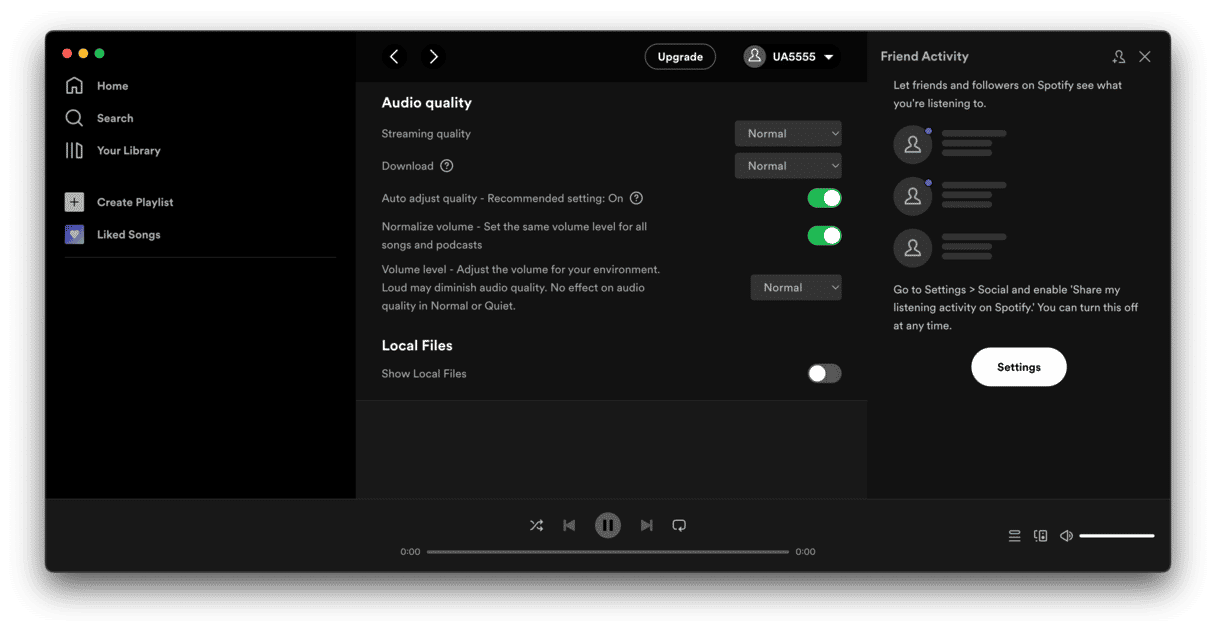Viewport: 1216px width, 632px height.
Task: Click the Auto adjust quality help icon
Action: 636,198
